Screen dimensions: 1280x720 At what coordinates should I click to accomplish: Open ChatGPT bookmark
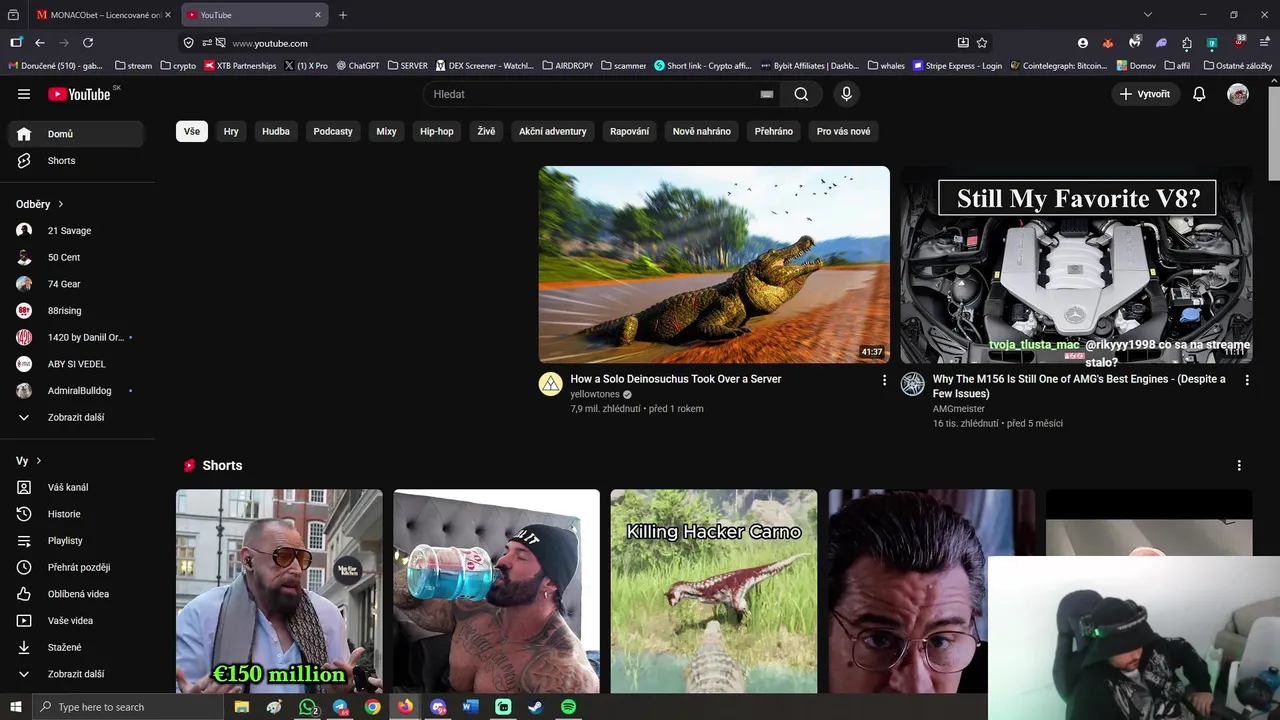(358, 66)
